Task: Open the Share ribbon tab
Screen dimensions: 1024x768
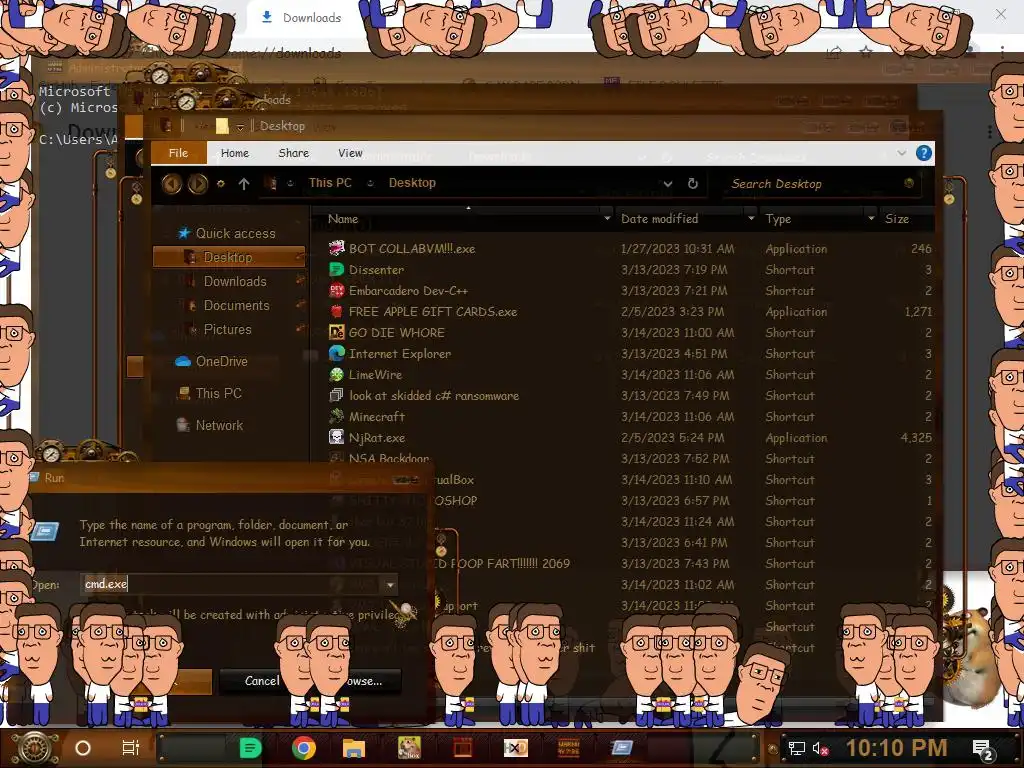Action: tap(293, 153)
